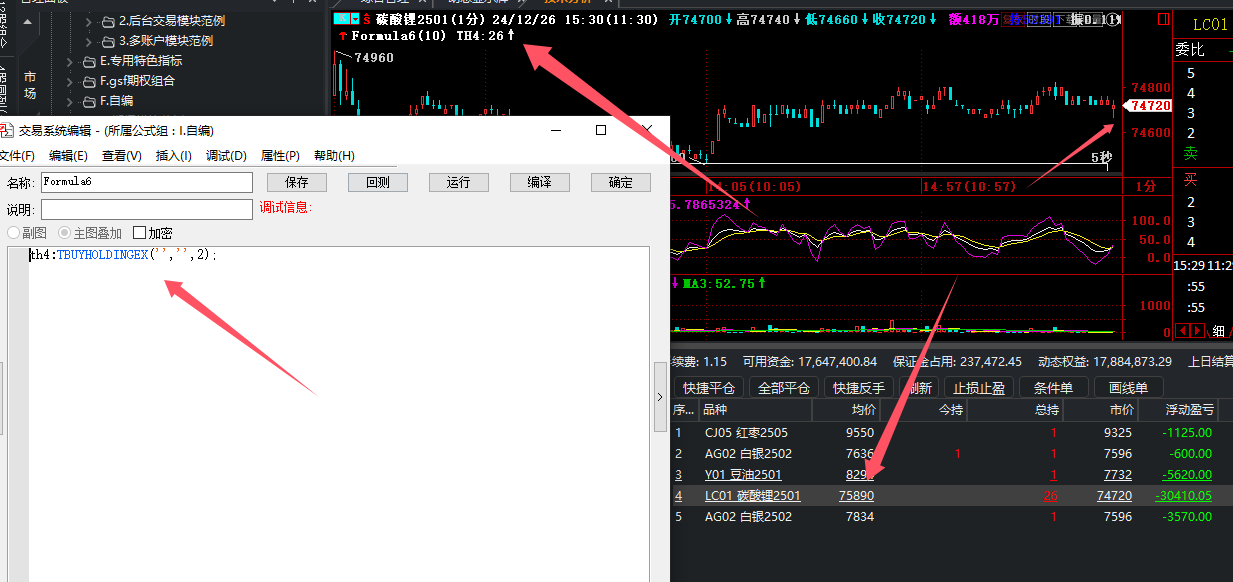Click the scroll-up arrow in left sidebar

click(26, 21)
